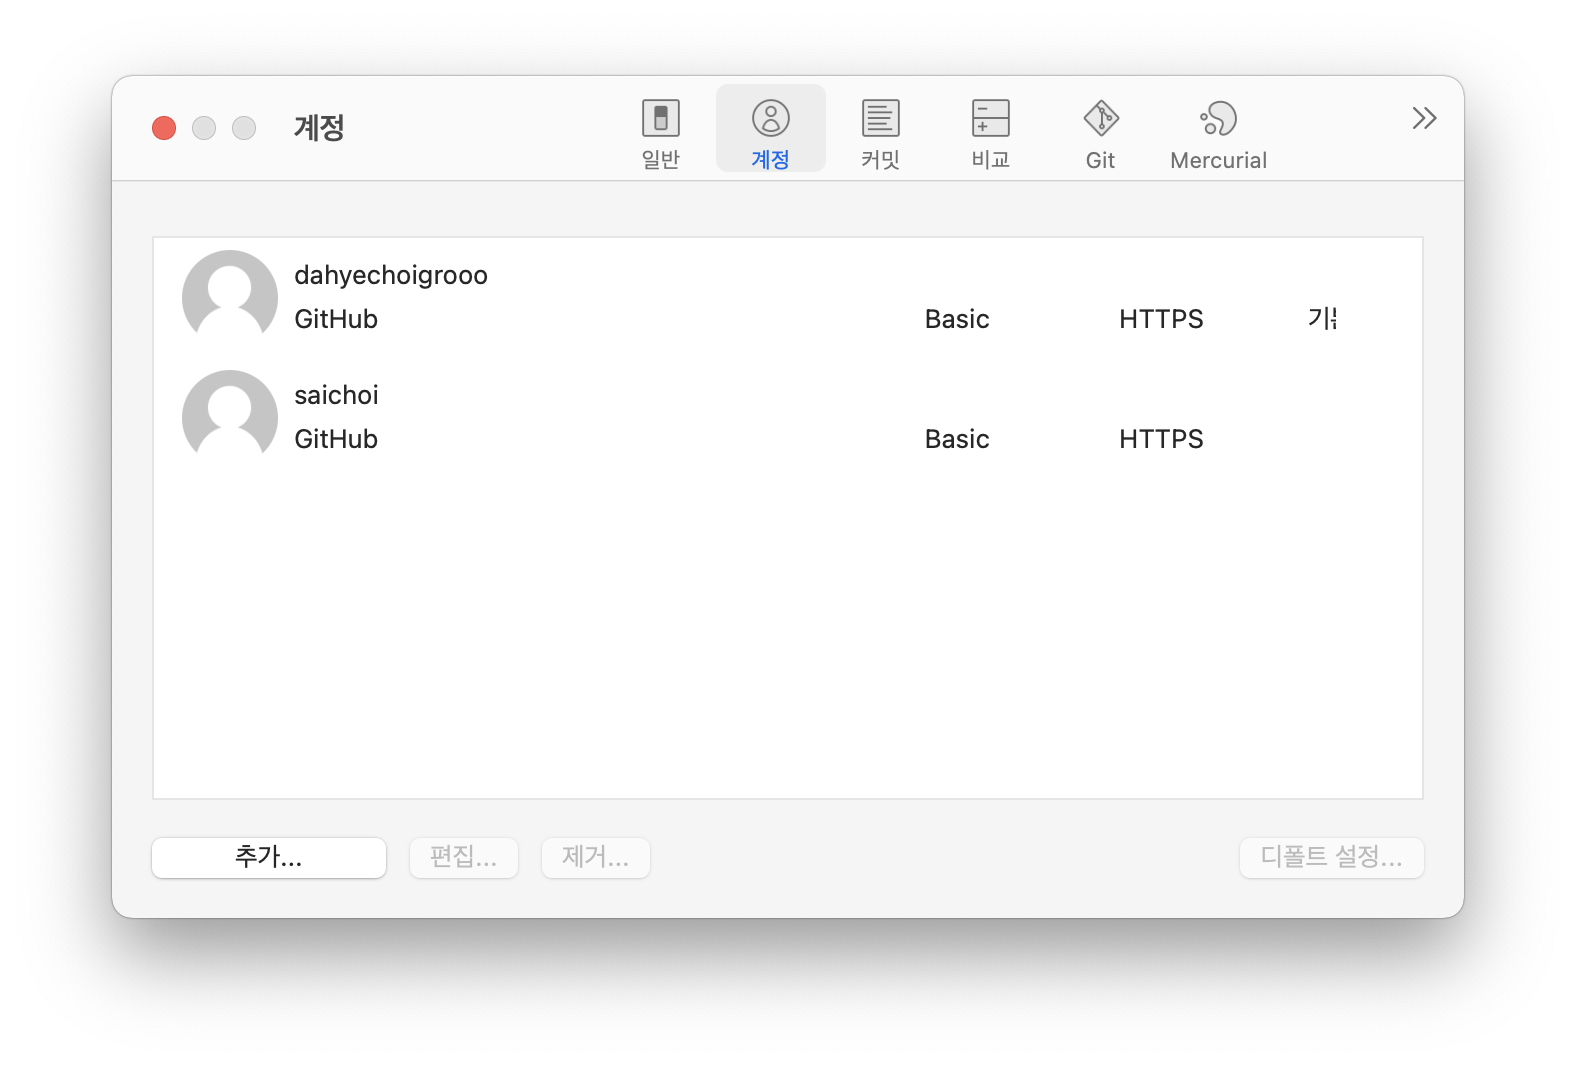
Task: Click the 편집... (Edit) button
Action: 464,857
